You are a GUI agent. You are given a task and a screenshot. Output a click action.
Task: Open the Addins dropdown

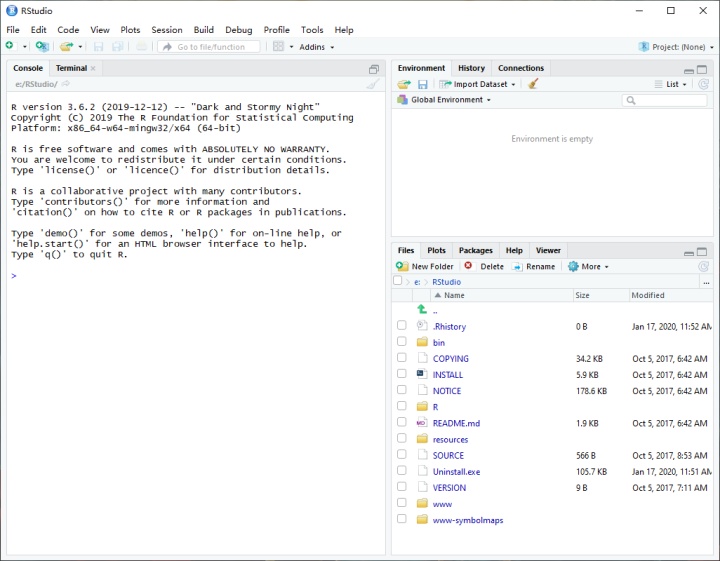[317, 47]
